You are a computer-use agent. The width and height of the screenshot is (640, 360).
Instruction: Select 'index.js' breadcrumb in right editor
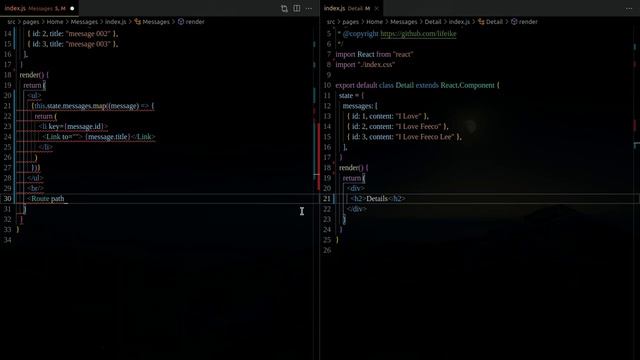[459, 22]
